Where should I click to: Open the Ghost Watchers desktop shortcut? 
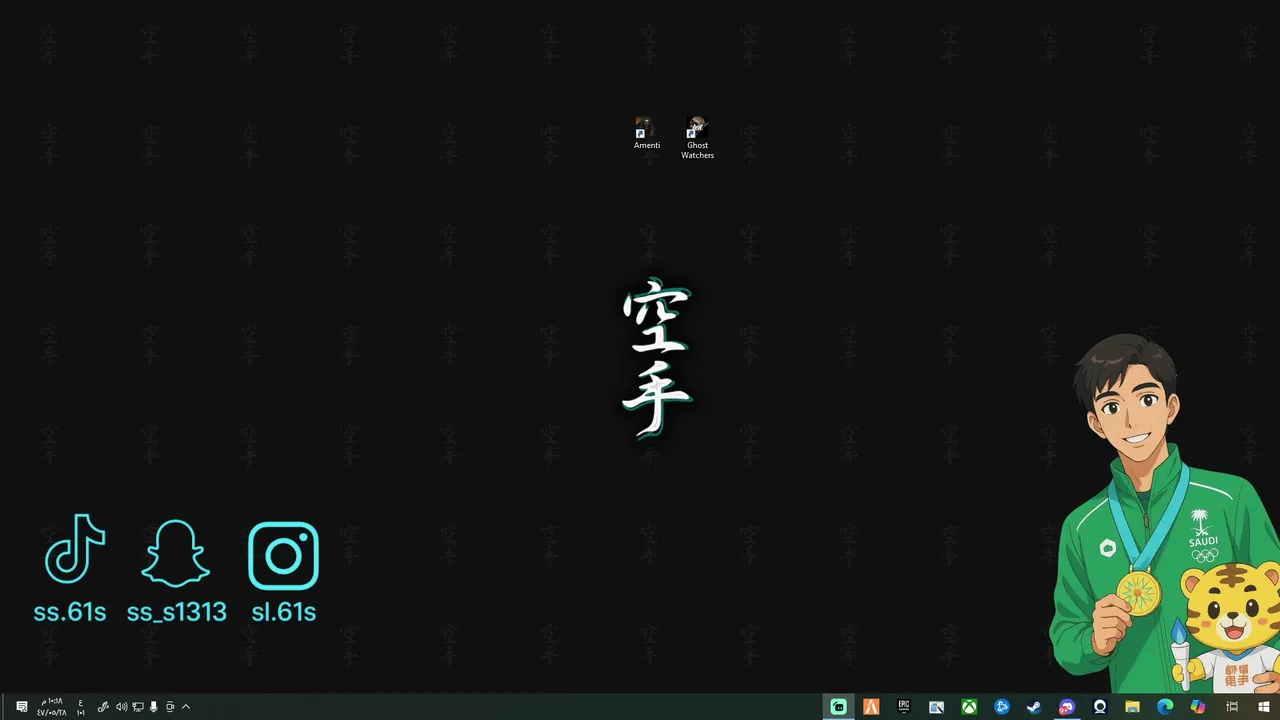pos(697,138)
